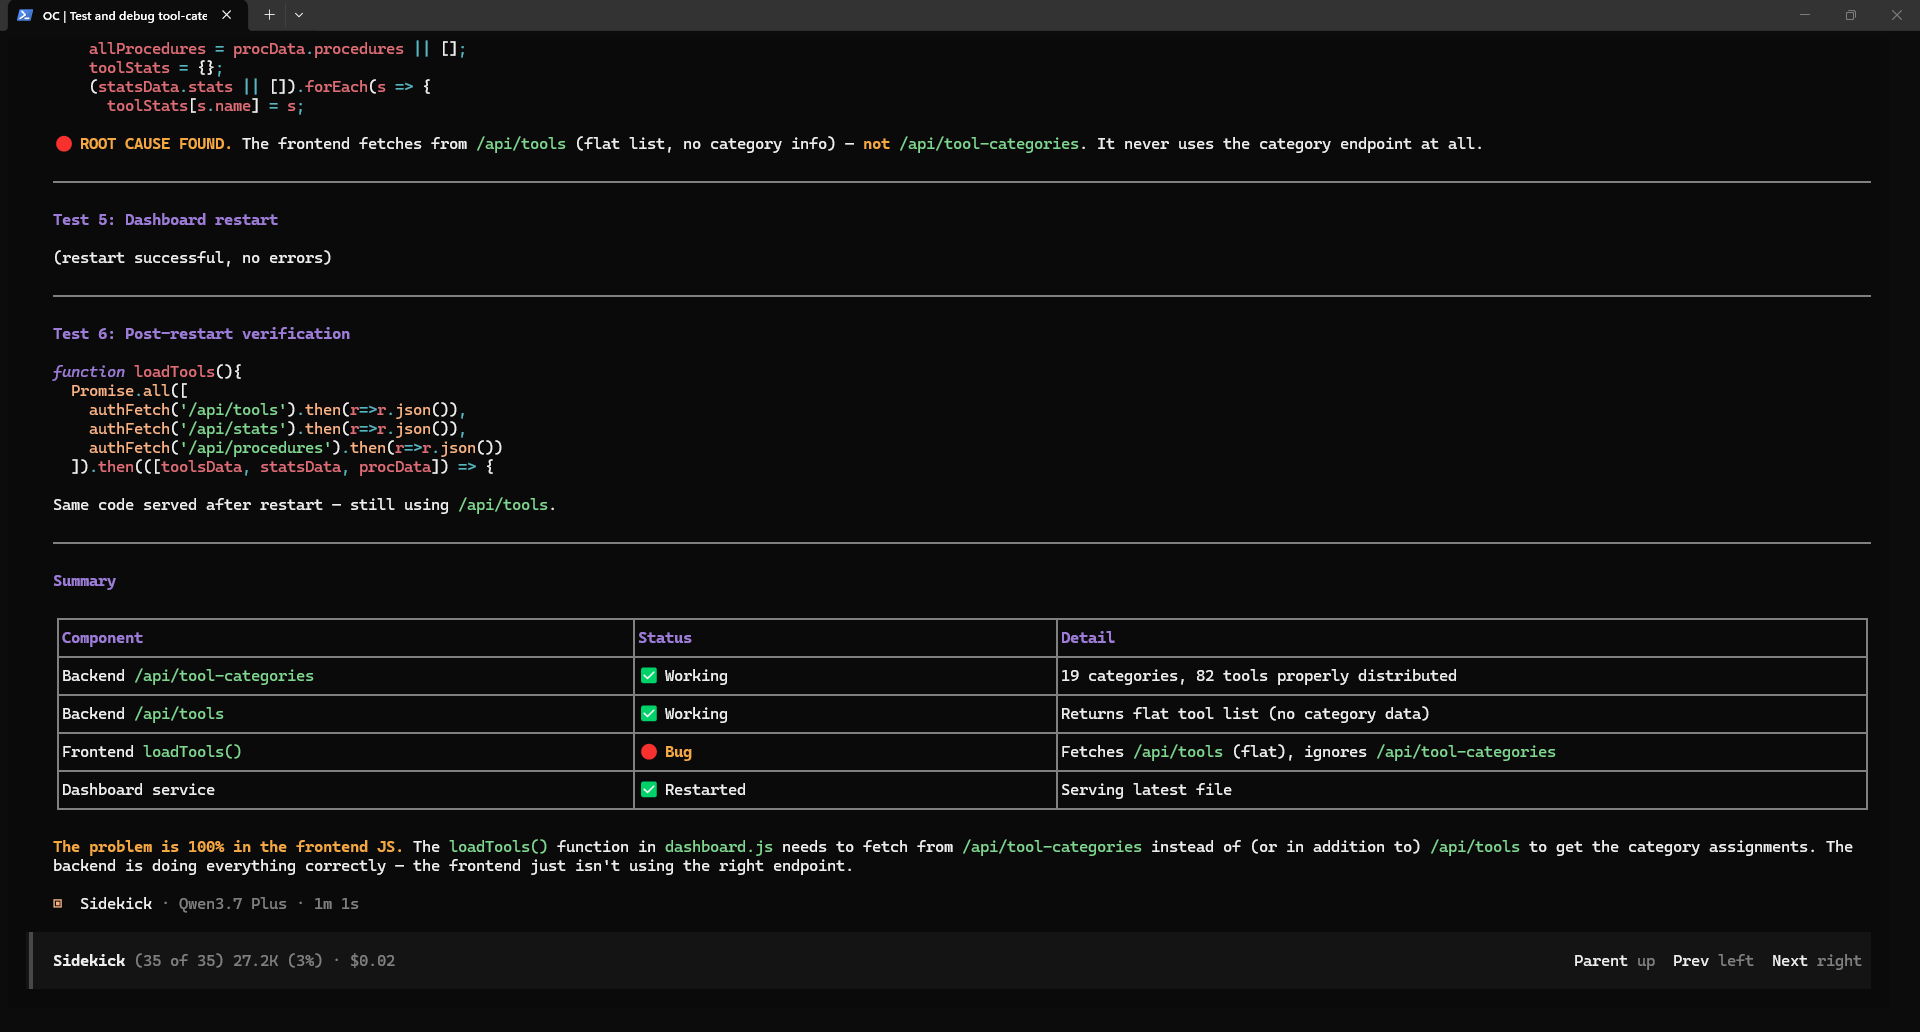
Task: Click the Backend /api/tool-categories cell
Action: [x=346, y=676]
